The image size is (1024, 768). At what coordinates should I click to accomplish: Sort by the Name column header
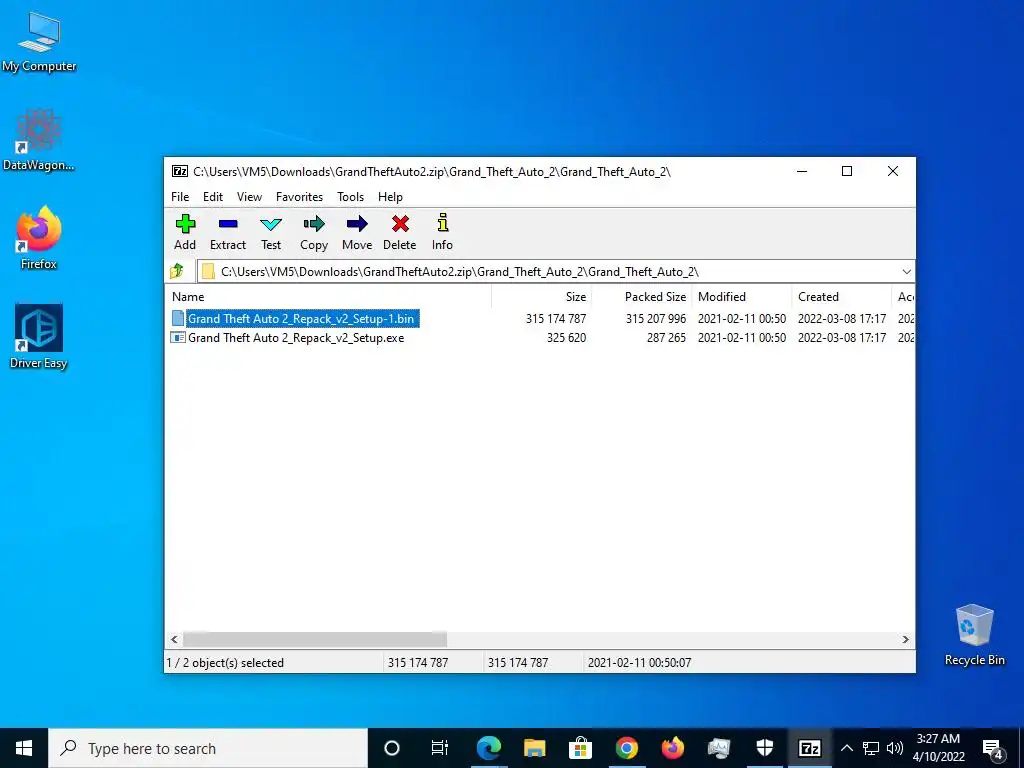[328, 296]
